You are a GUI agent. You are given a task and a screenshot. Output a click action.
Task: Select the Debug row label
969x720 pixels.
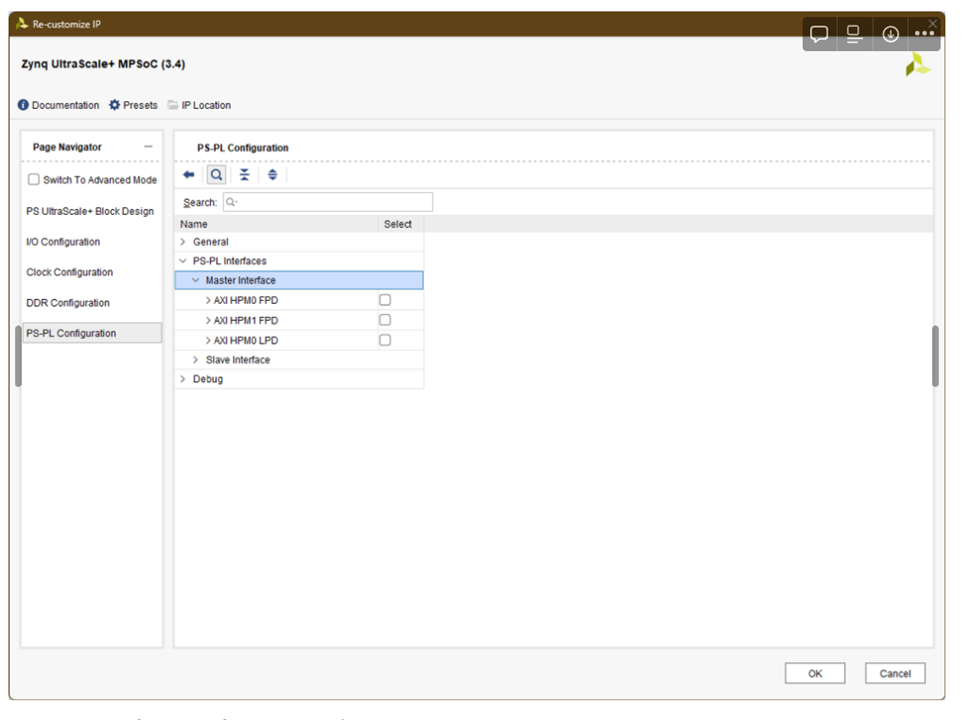click(x=208, y=379)
